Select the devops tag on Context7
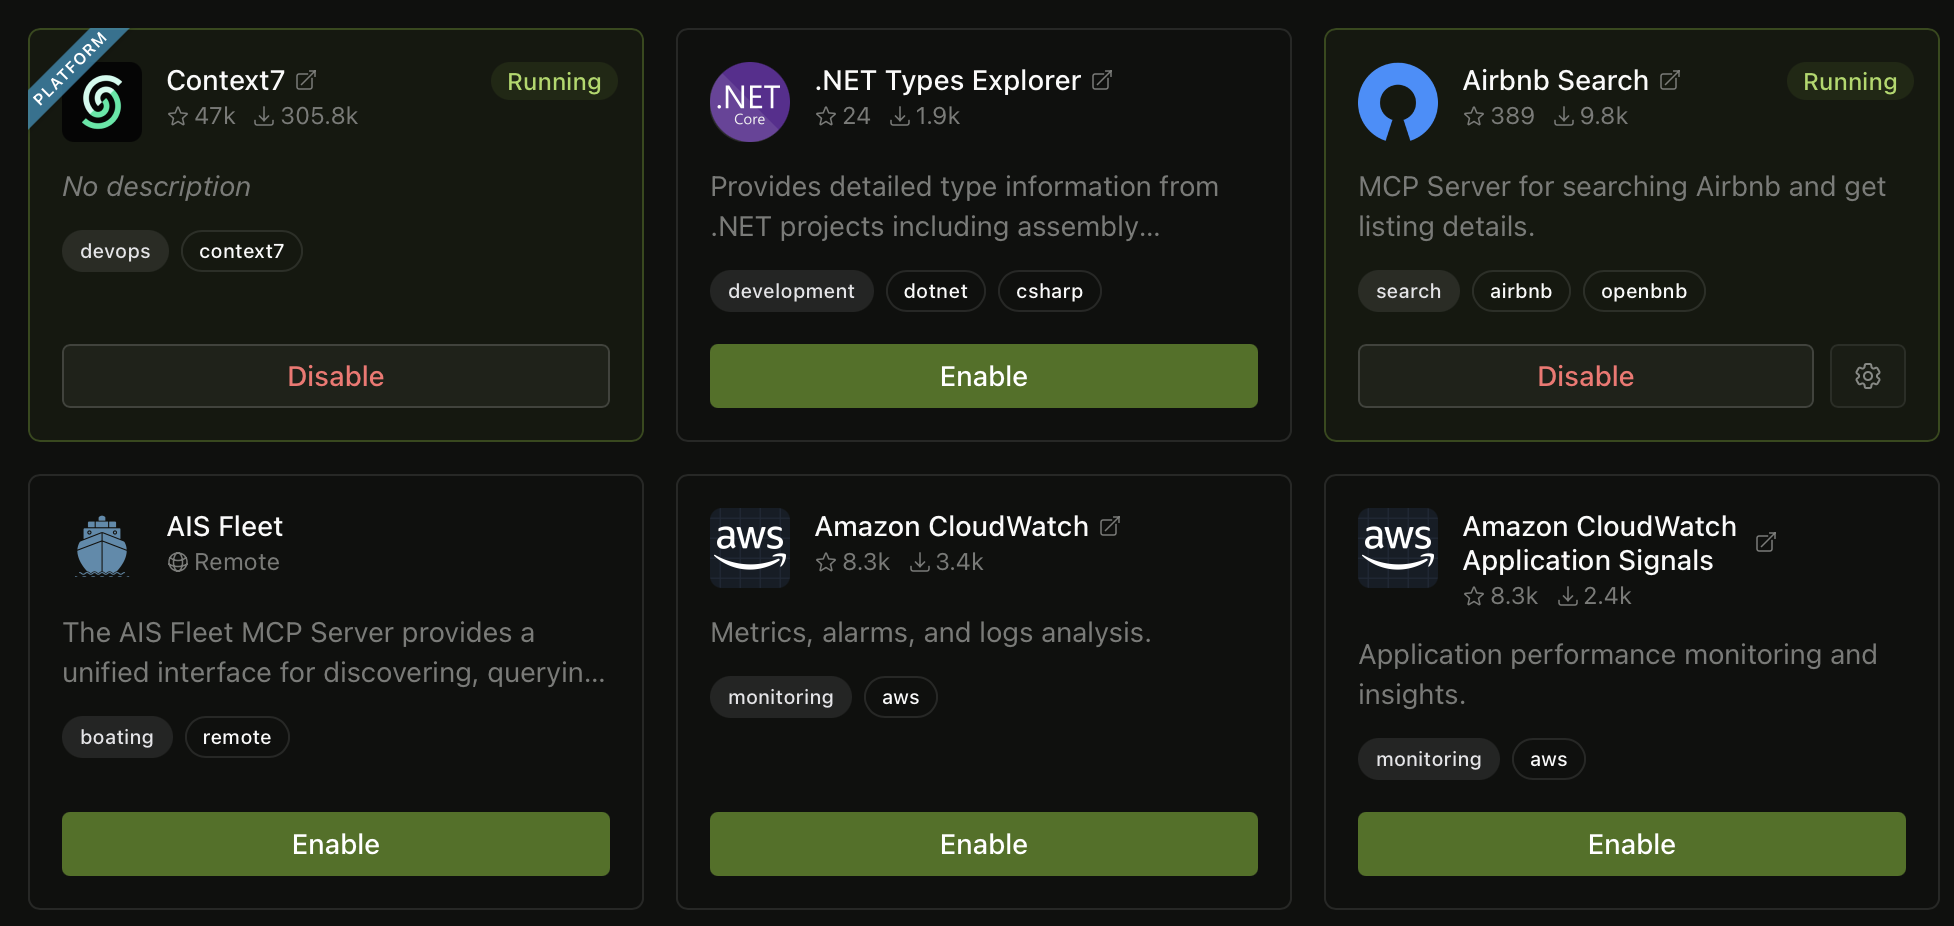 point(114,251)
